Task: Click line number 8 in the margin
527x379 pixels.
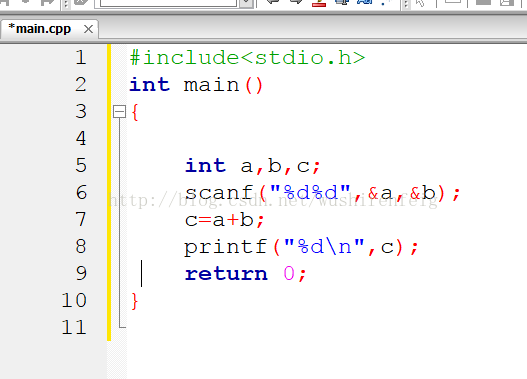Action: click(x=81, y=246)
